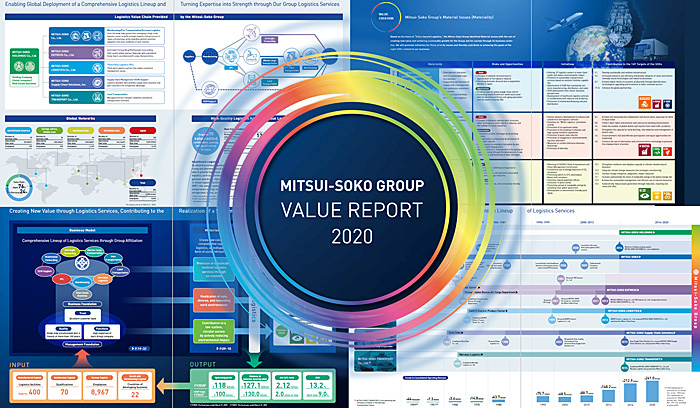Click the vertical orange Mitsui-Soko Group side strip
Viewport: 700px width, 408px height.
(696, 298)
